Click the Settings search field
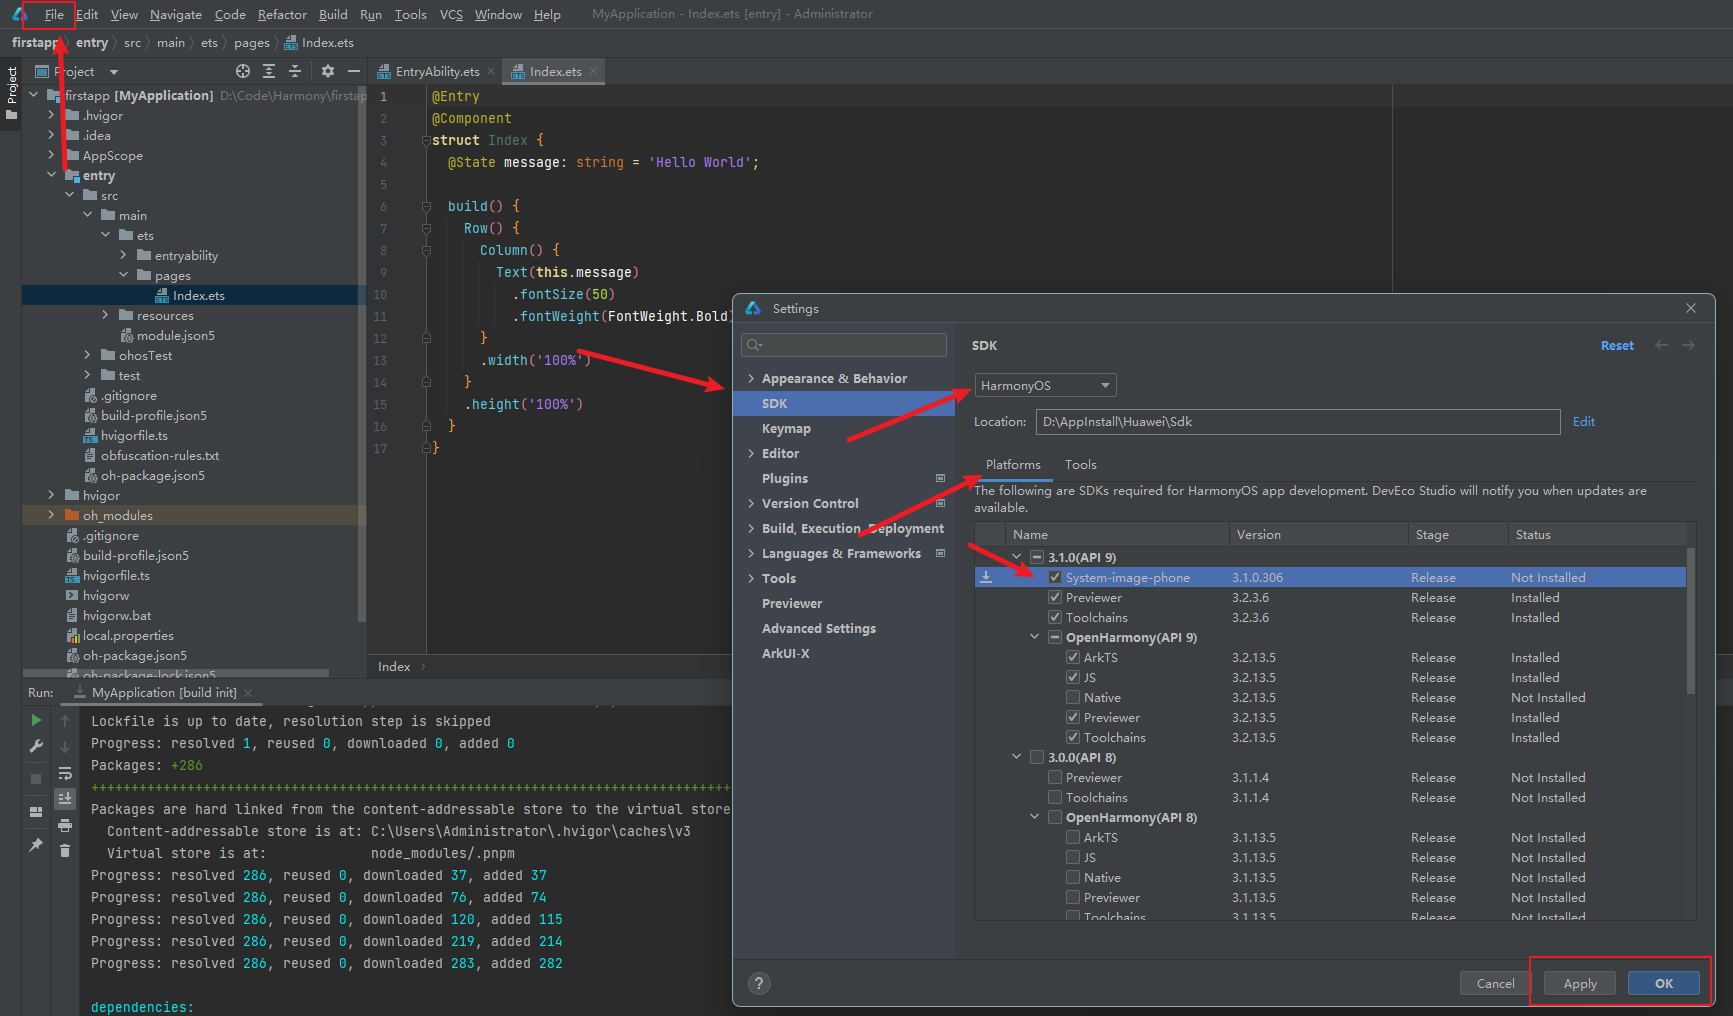The image size is (1733, 1016). 844,345
